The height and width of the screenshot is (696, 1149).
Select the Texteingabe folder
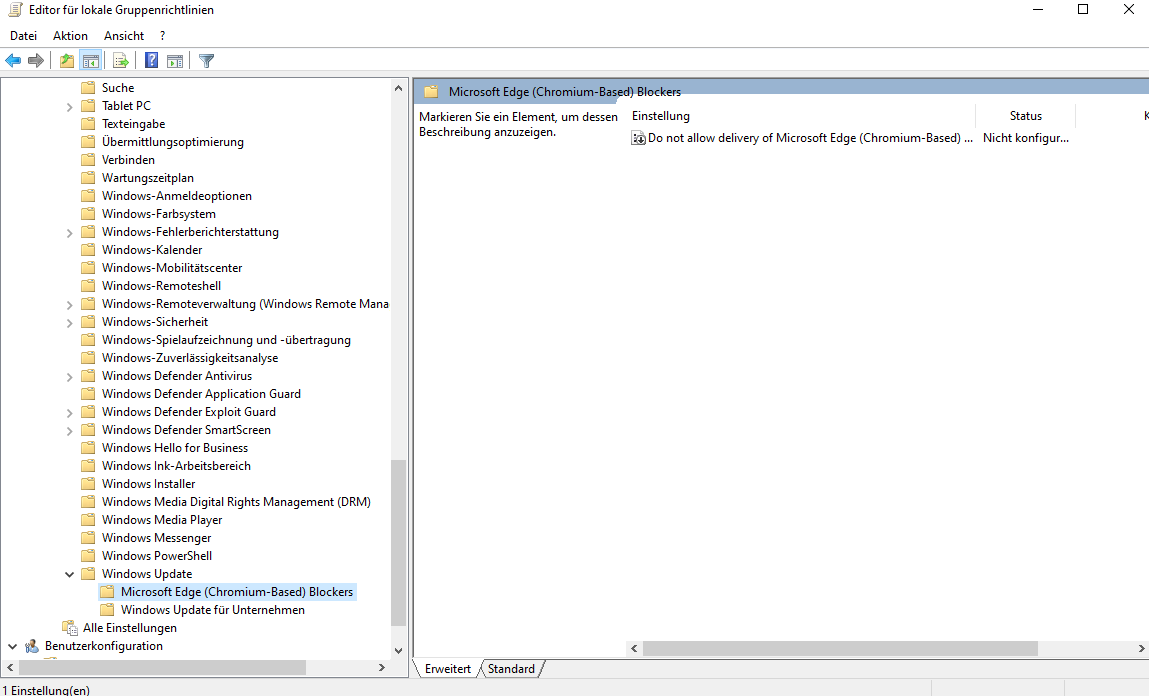tap(133, 124)
